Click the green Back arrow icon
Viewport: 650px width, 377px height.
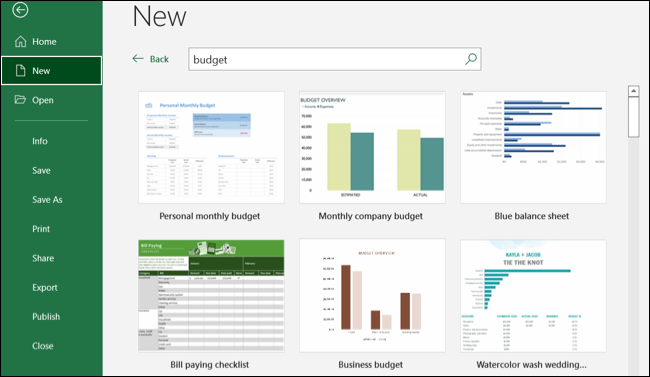tap(138, 59)
